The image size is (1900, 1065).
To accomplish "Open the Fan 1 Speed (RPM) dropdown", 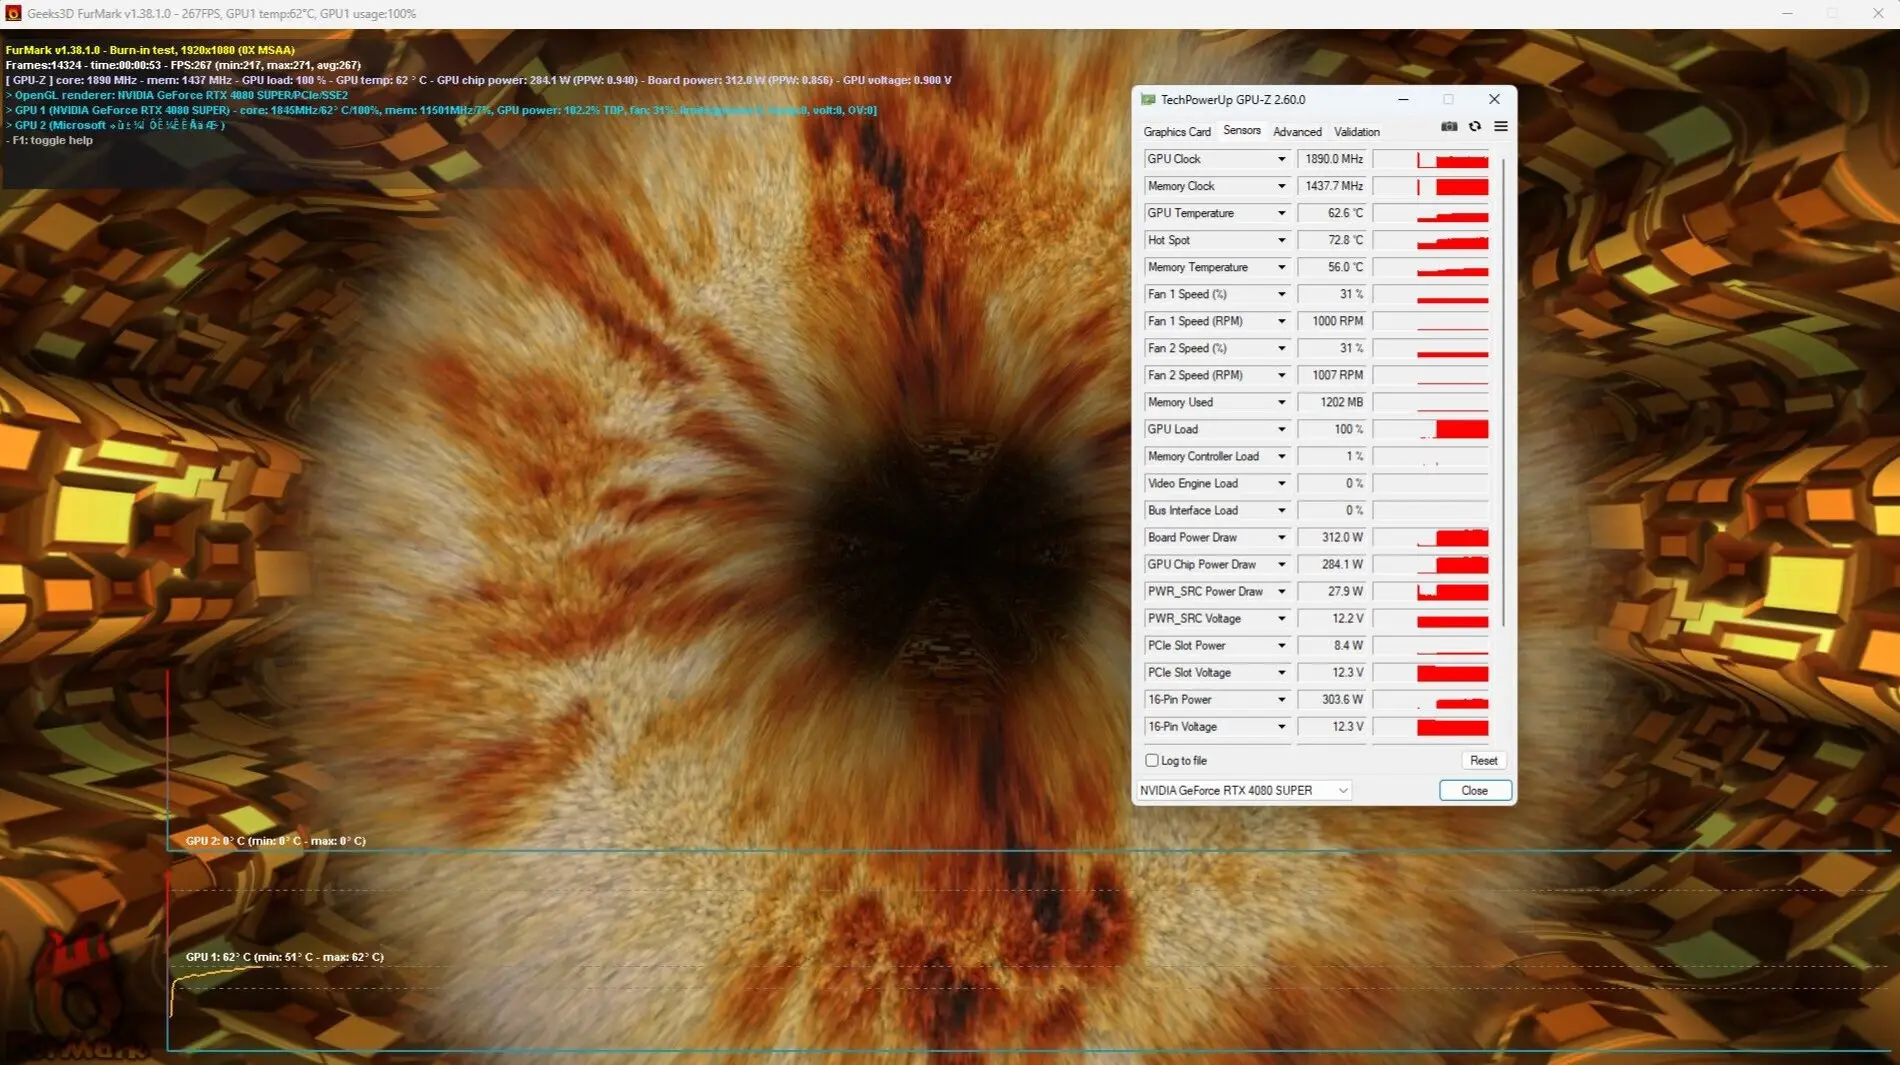I will click(1281, 322).
